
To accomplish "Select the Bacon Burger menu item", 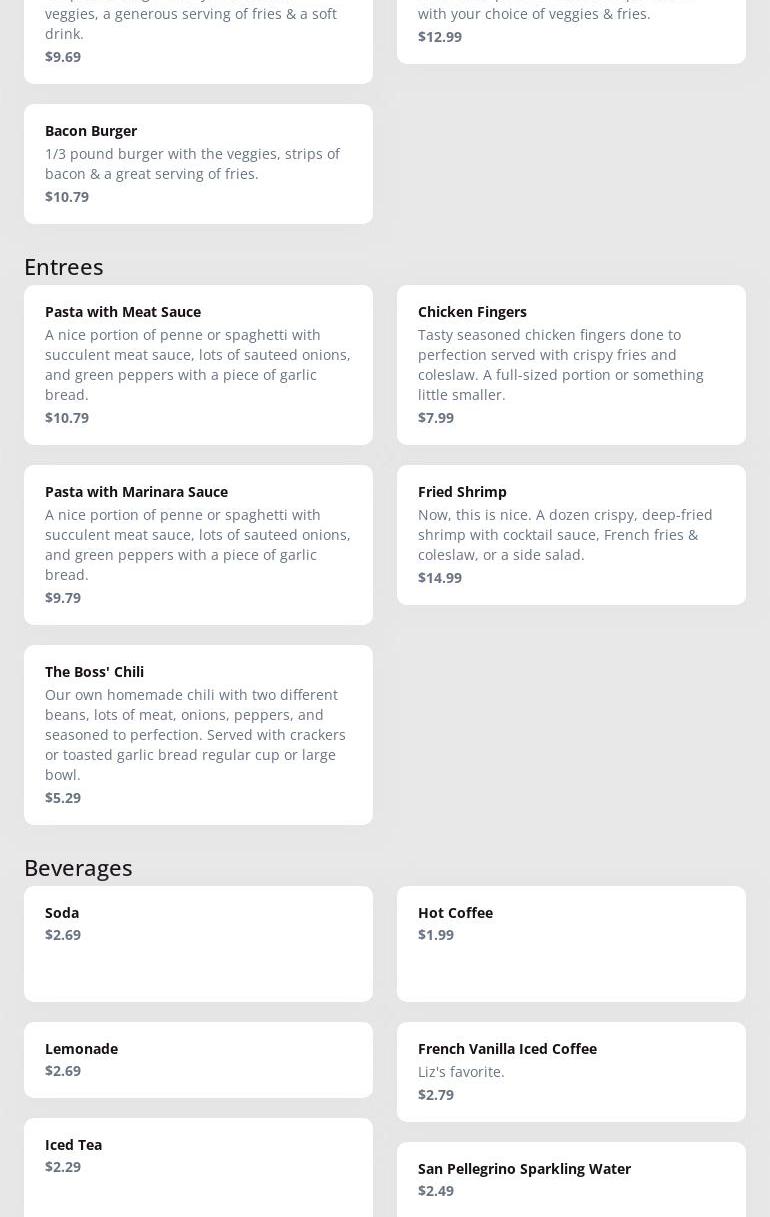I will click(x=198, y=164).
